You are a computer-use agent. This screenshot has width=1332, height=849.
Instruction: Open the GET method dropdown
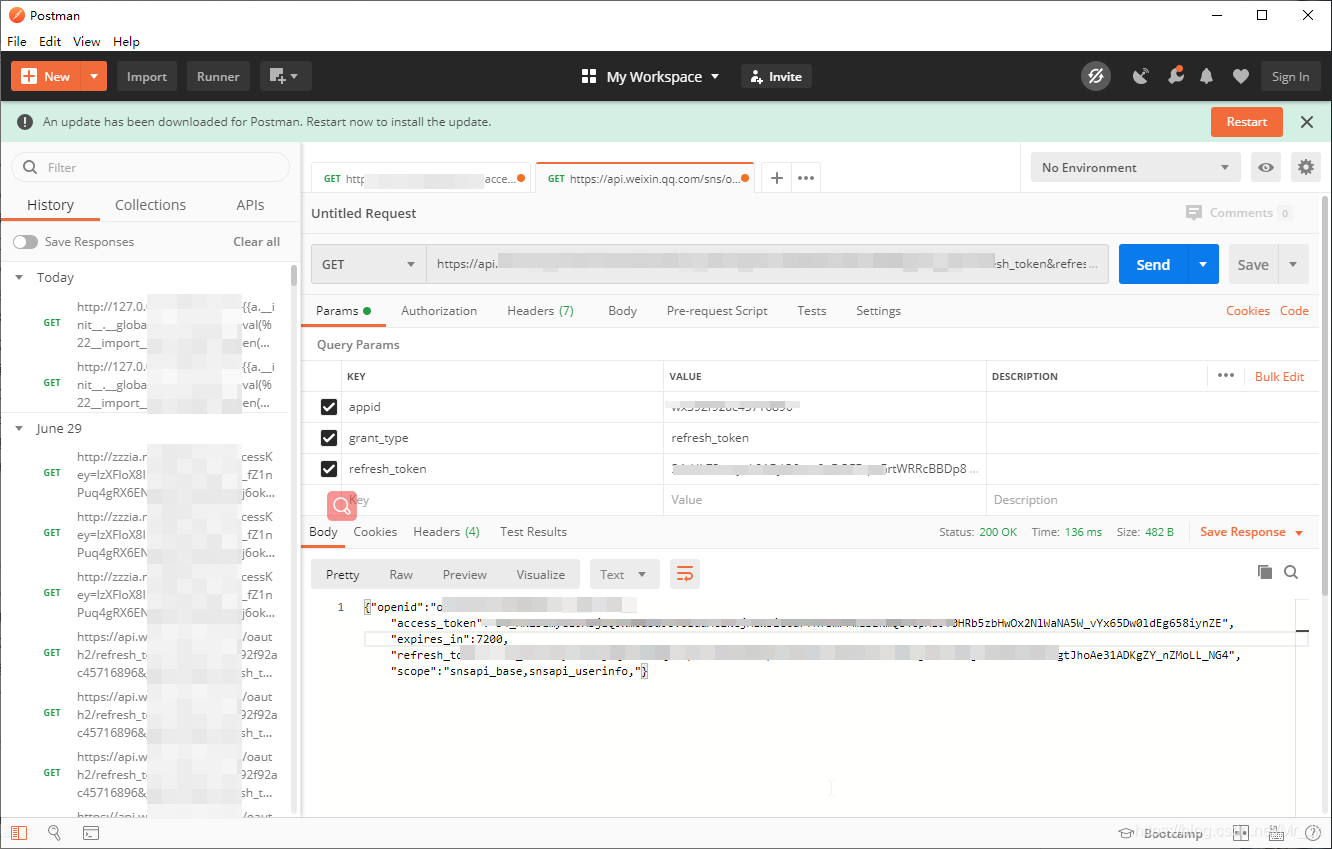(x=369, y=265)
